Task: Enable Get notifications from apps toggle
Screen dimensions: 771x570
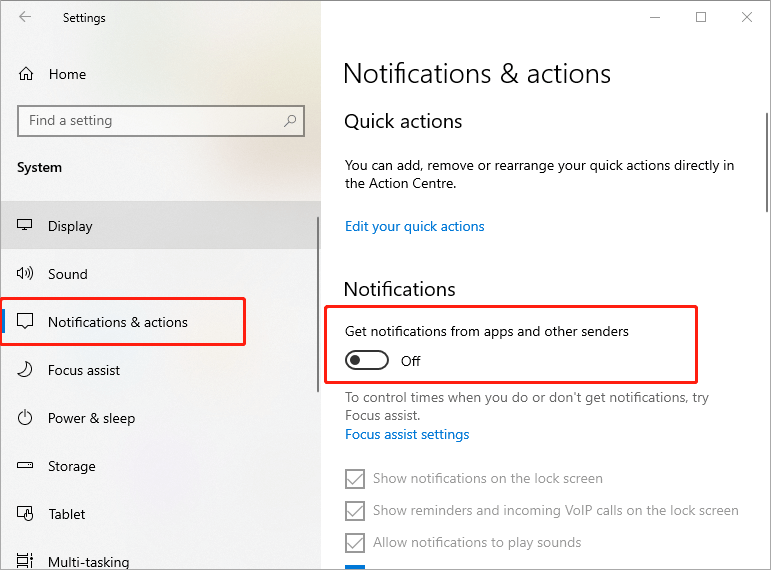Action: (366, 361)
